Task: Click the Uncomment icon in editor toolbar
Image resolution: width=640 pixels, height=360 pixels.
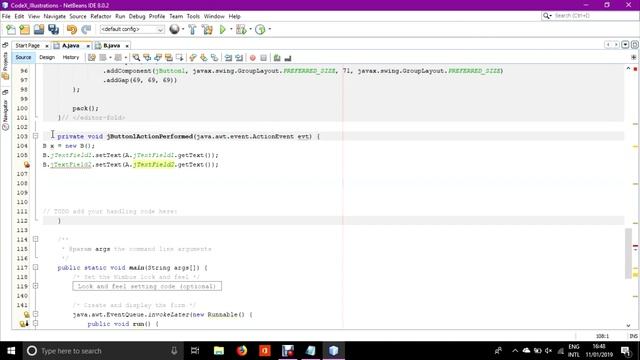Action: [x=288, y=58]
